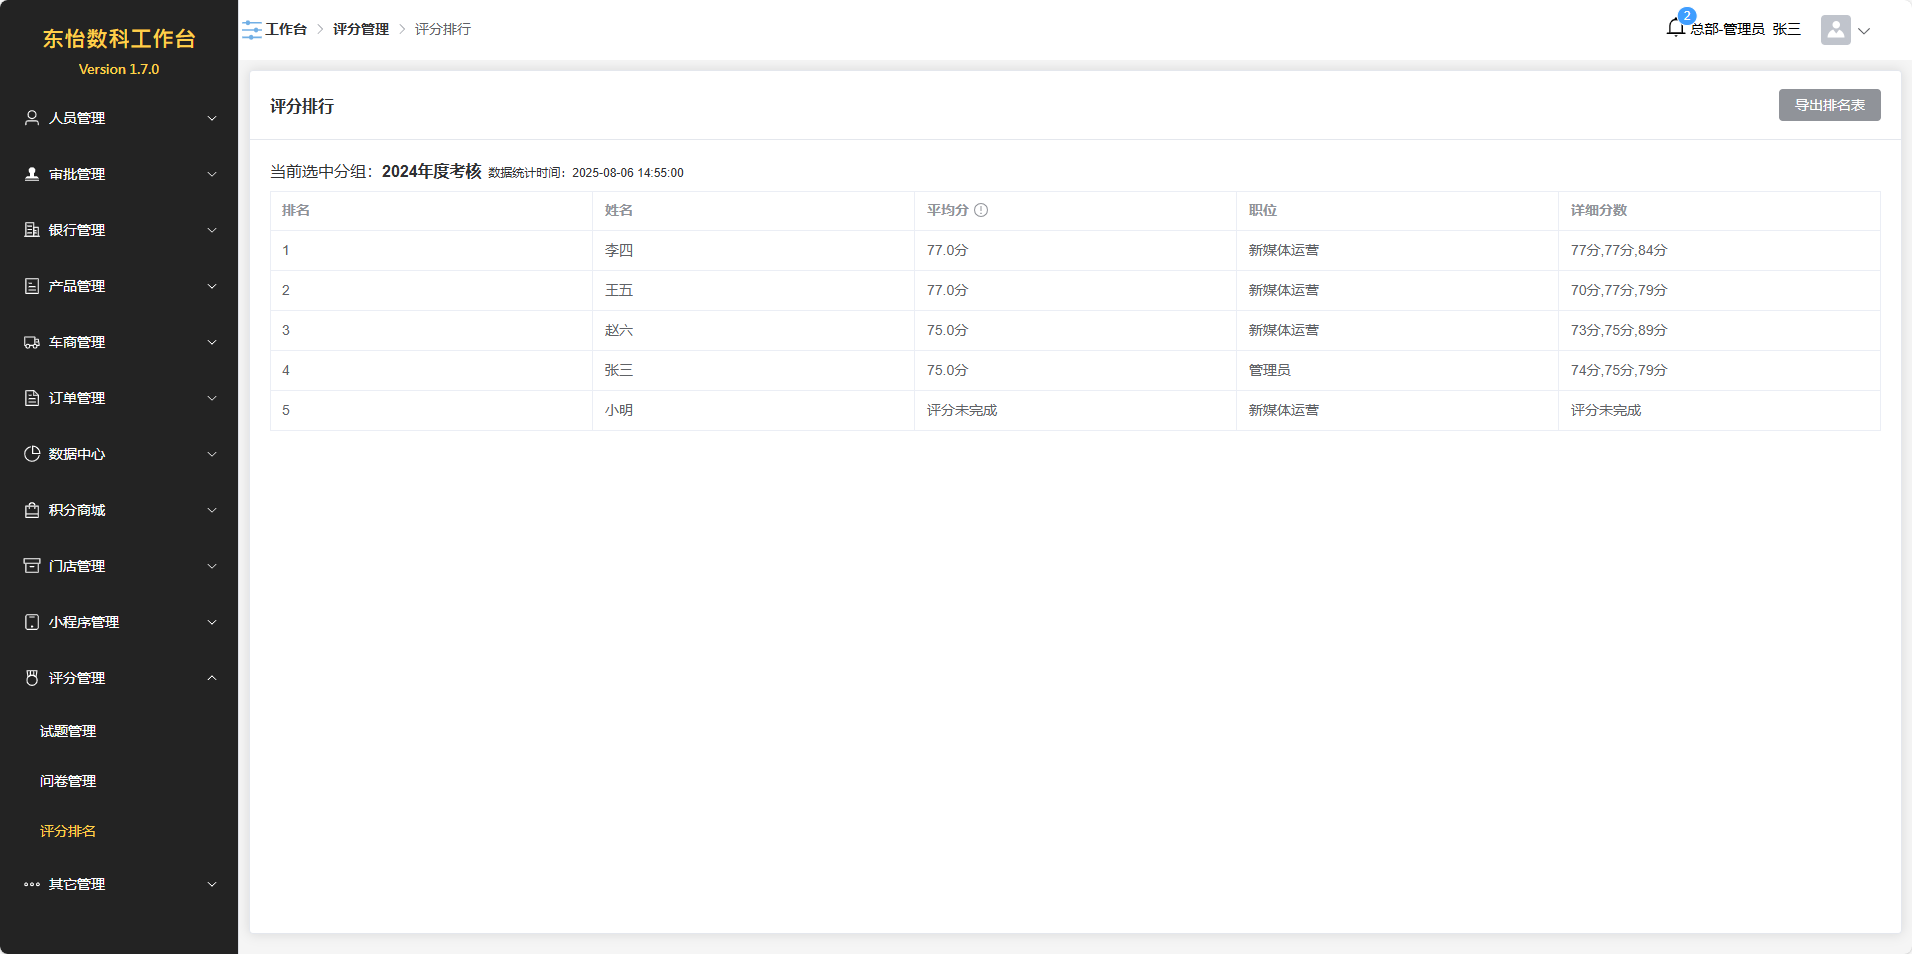Open 问卷管理 submenu item
Image resolution: width=1912 pixels, height=954 pixels.
coord(68,781)
